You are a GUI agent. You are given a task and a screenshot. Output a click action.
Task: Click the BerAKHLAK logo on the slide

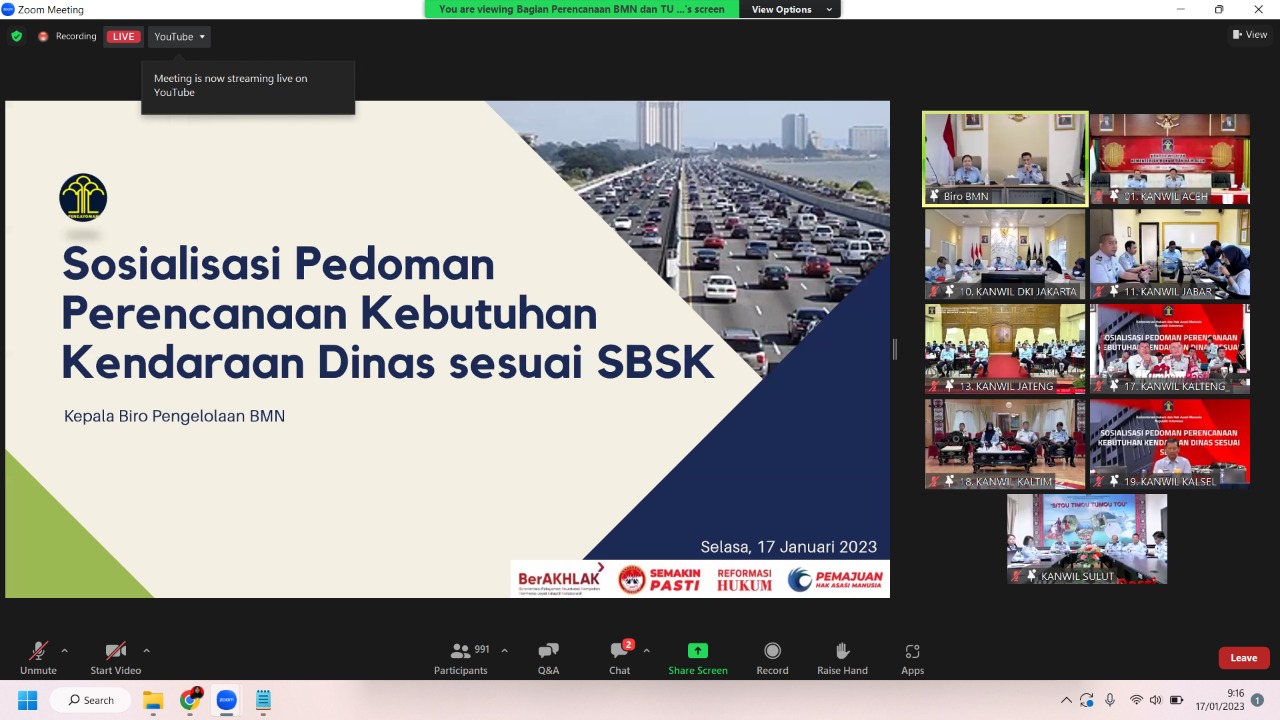561,579
